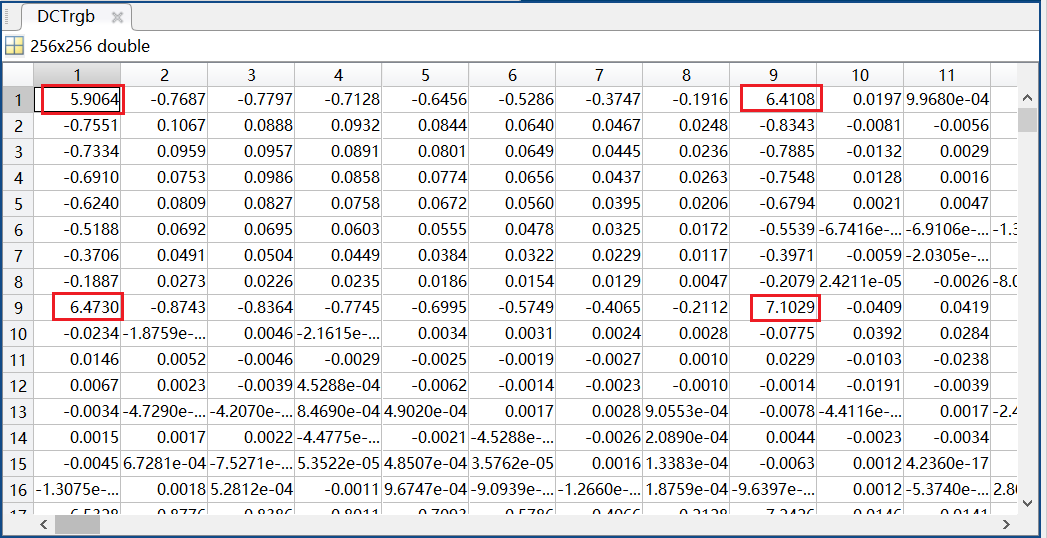
Task: Click cell containing 9.0553e-04
Action: [686, 412]
